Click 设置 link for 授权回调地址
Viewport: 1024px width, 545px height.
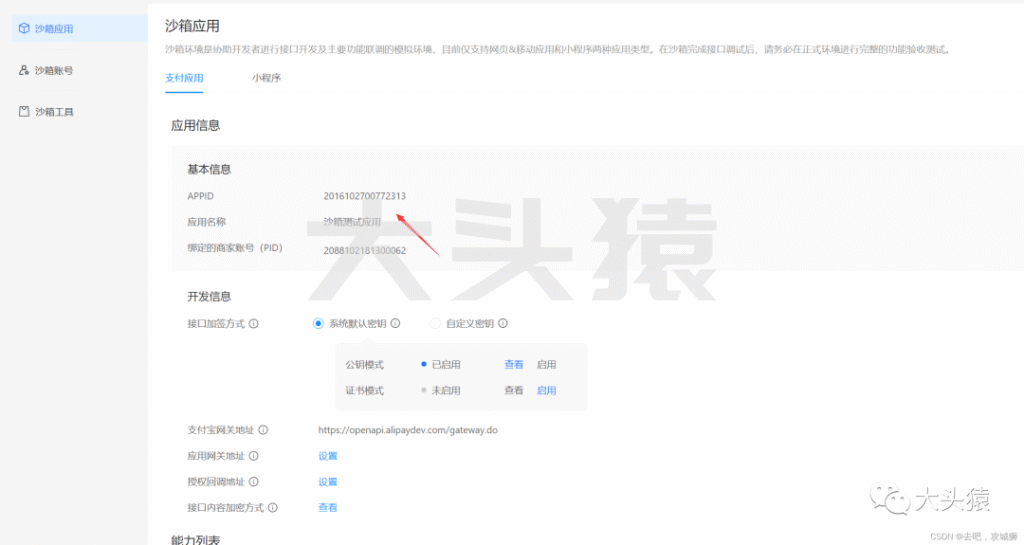(x=328, y=482)
